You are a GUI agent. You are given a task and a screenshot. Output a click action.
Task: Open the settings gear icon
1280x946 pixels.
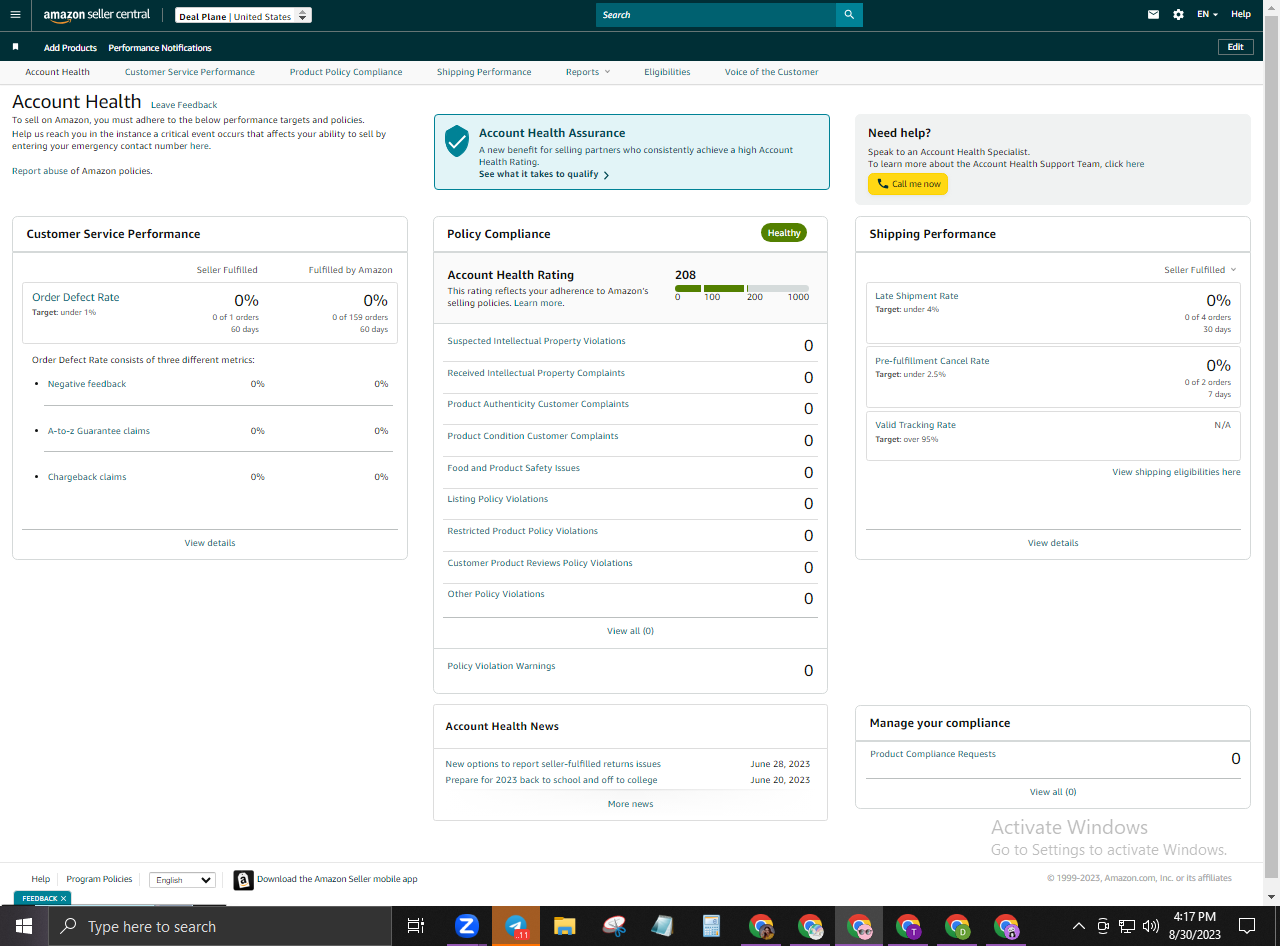click(1178, 15)
